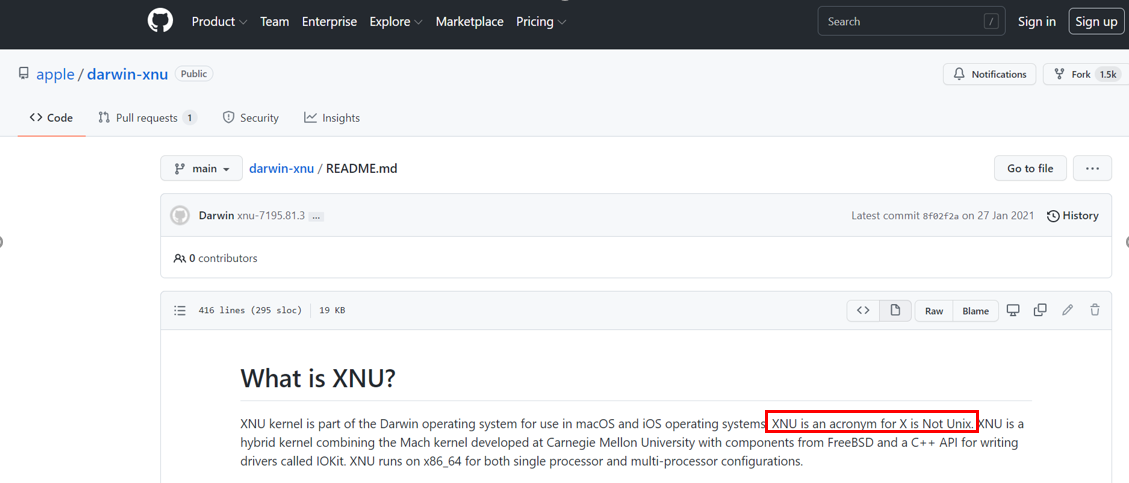Display the rendered file view
This screenshot has width=1129, height=483.
895,310
